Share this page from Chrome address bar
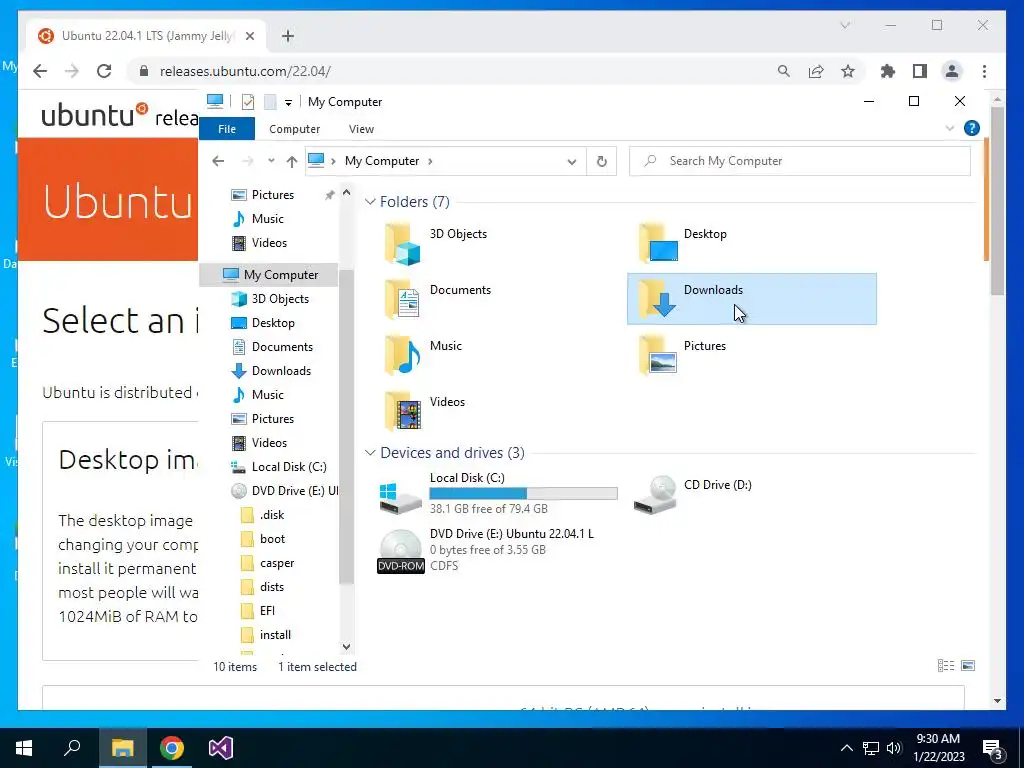1024x768 pixels. tap(816, 71)
